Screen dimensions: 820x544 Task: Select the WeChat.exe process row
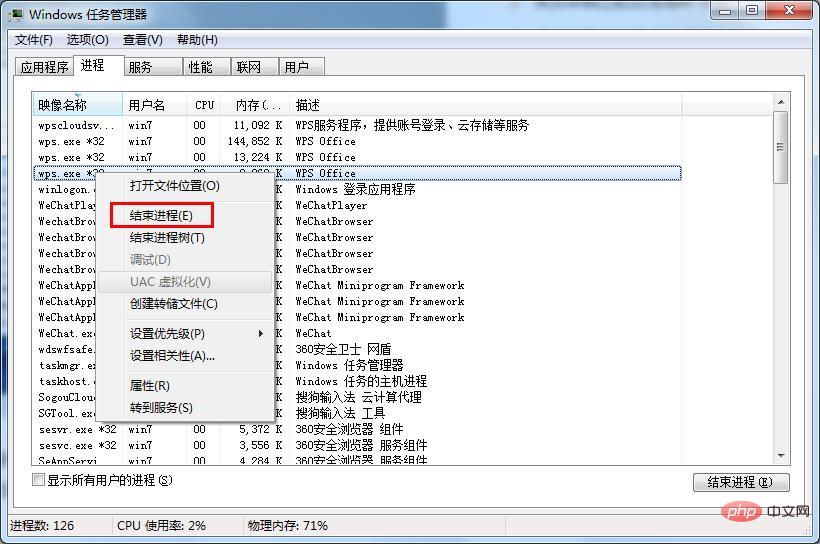click(x=357, y=333)
